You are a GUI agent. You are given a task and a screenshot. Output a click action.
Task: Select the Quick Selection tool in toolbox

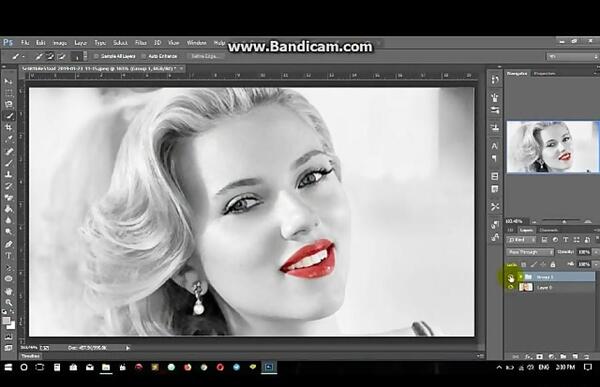tap(8, 116)
